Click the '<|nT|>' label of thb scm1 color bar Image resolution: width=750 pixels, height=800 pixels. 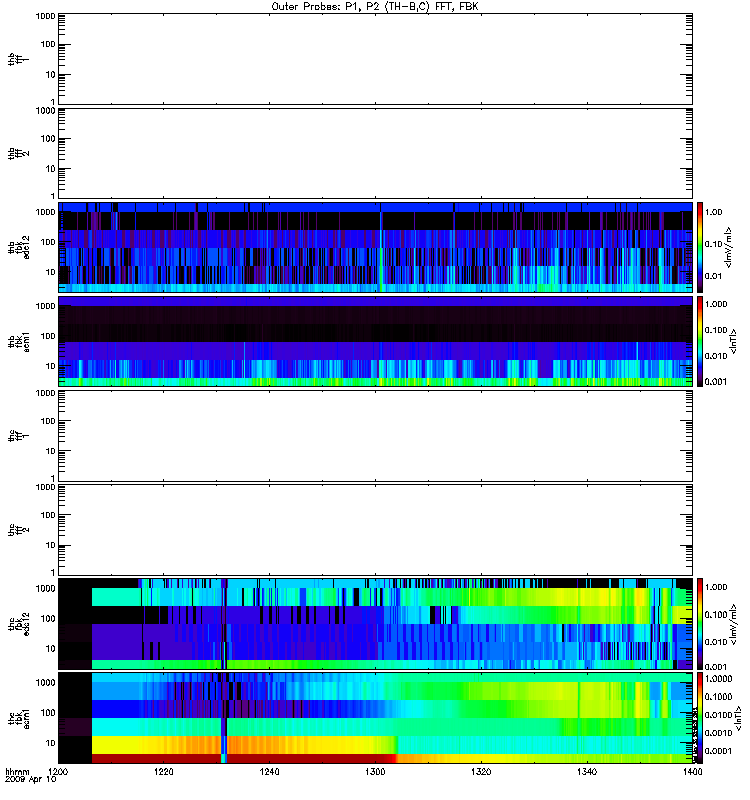pyautogui.click(x=734, y=341)
